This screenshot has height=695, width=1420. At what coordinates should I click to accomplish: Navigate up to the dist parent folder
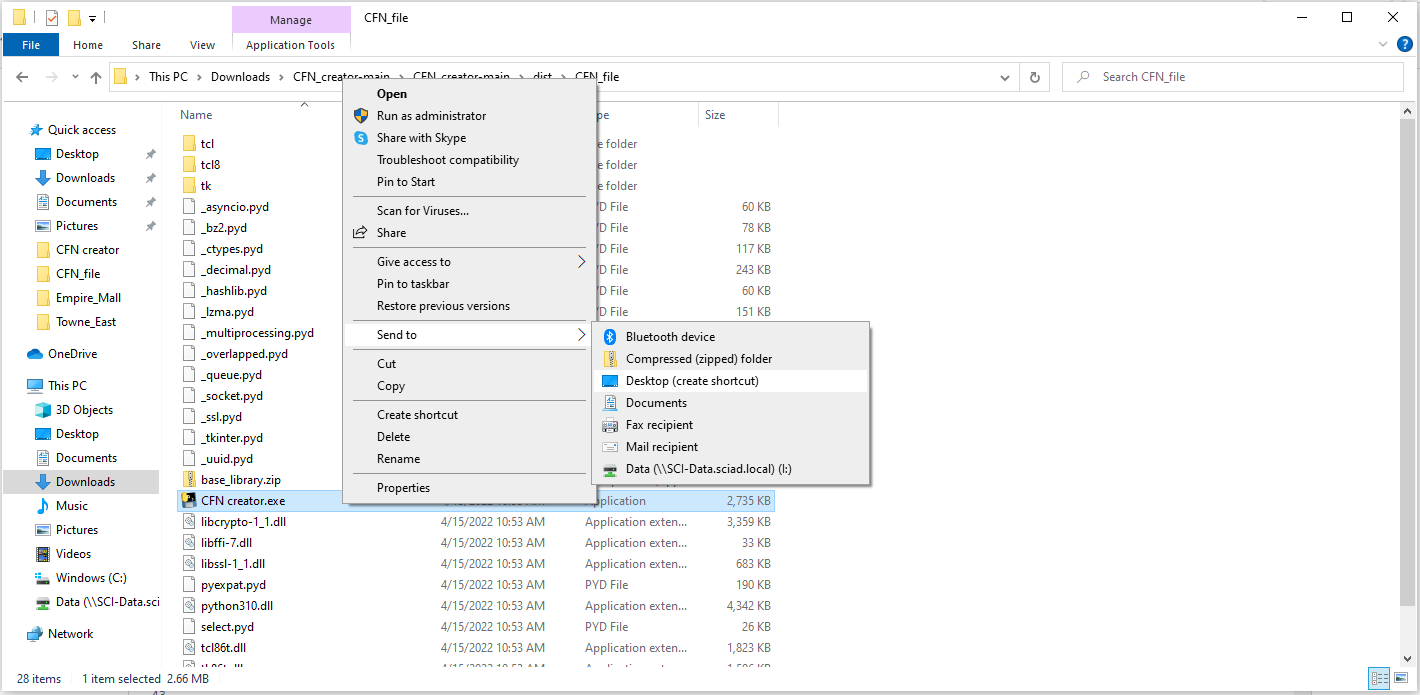(95, 76)
